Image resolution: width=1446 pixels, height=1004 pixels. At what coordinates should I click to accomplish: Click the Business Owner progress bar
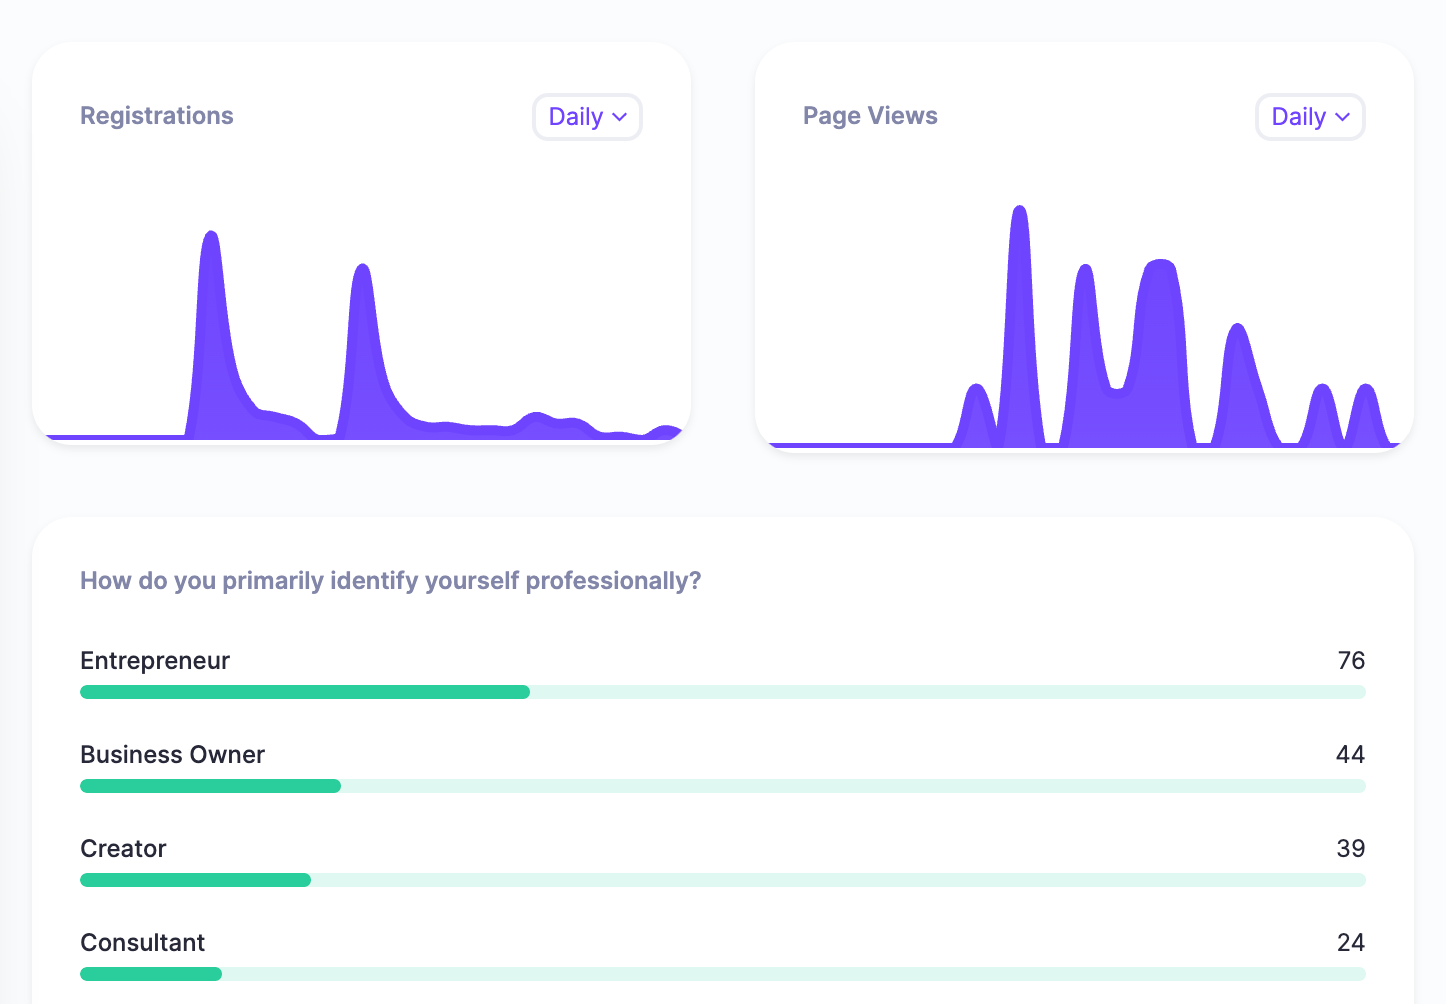pyautogui.click(x=210, y=786)
